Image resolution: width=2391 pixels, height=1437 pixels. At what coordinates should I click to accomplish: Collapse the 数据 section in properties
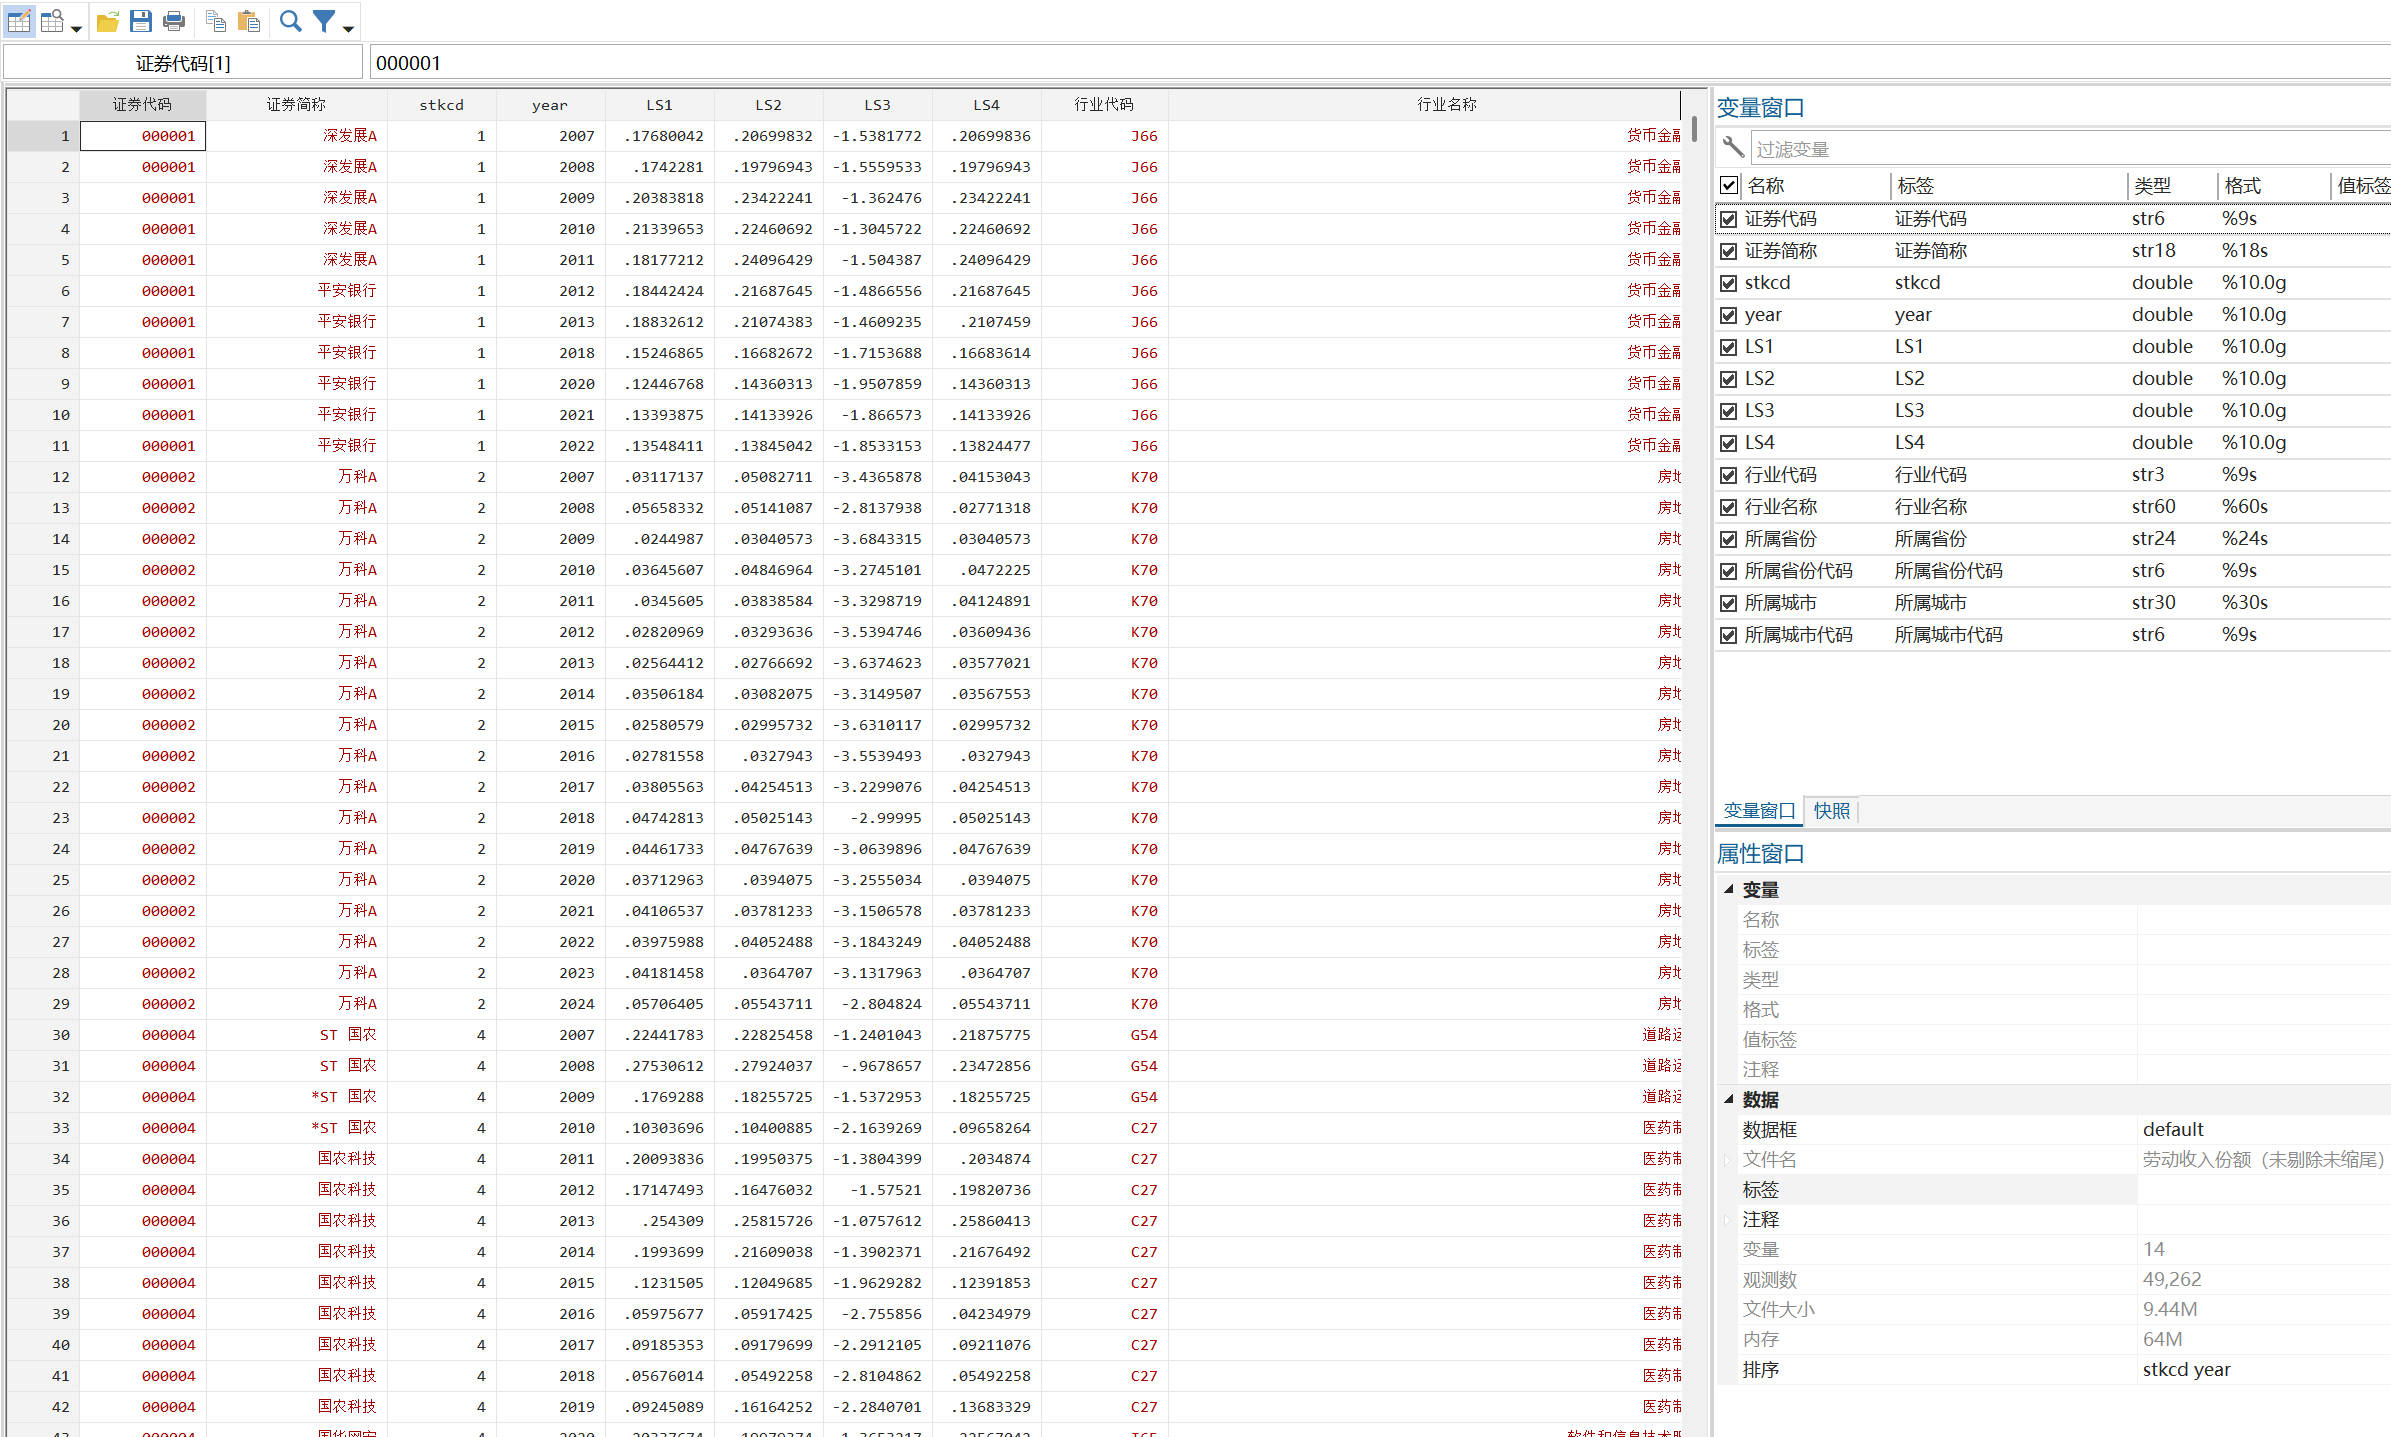click(x=1728, y=1099)
